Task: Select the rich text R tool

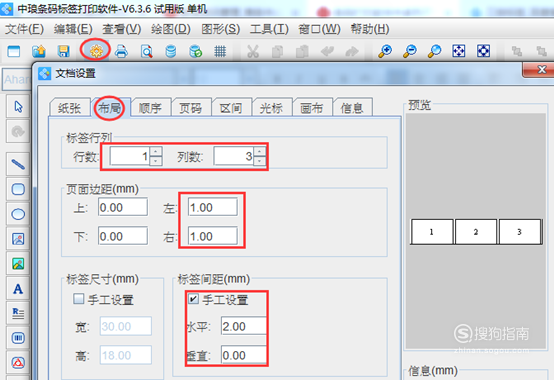Action: coord(18,313)
